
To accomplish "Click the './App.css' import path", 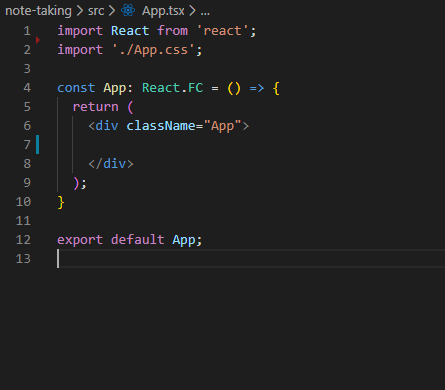I will tap(154, 50).
